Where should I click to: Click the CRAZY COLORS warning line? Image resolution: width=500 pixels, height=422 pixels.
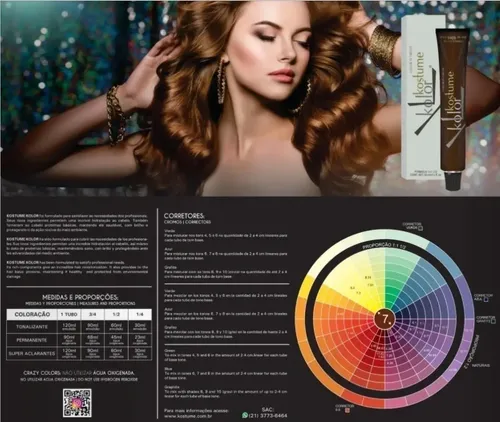pos(79,373)
